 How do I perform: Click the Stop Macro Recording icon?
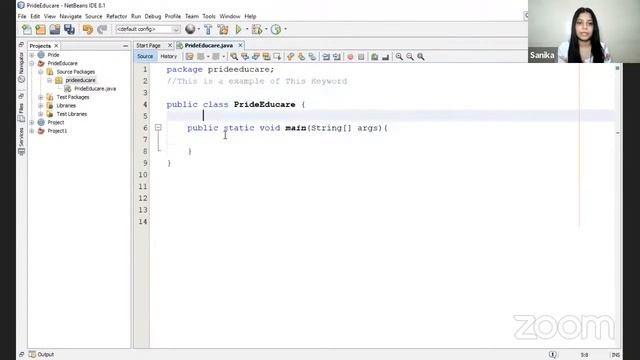(x=361, y=57)
